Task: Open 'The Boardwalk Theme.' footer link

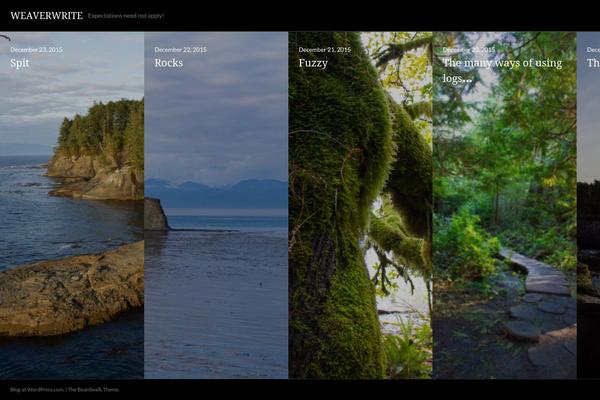Action: click(x=94, y=390)
